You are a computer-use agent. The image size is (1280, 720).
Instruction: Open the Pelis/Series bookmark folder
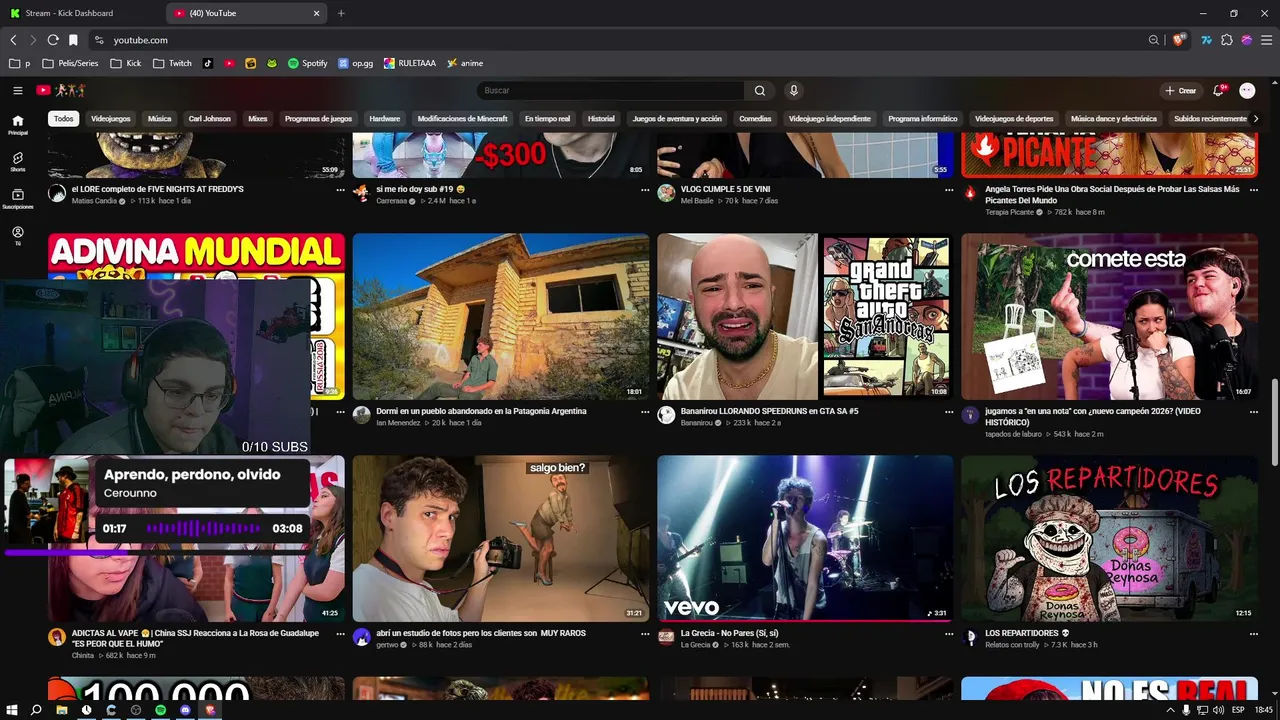click(70, 63)
